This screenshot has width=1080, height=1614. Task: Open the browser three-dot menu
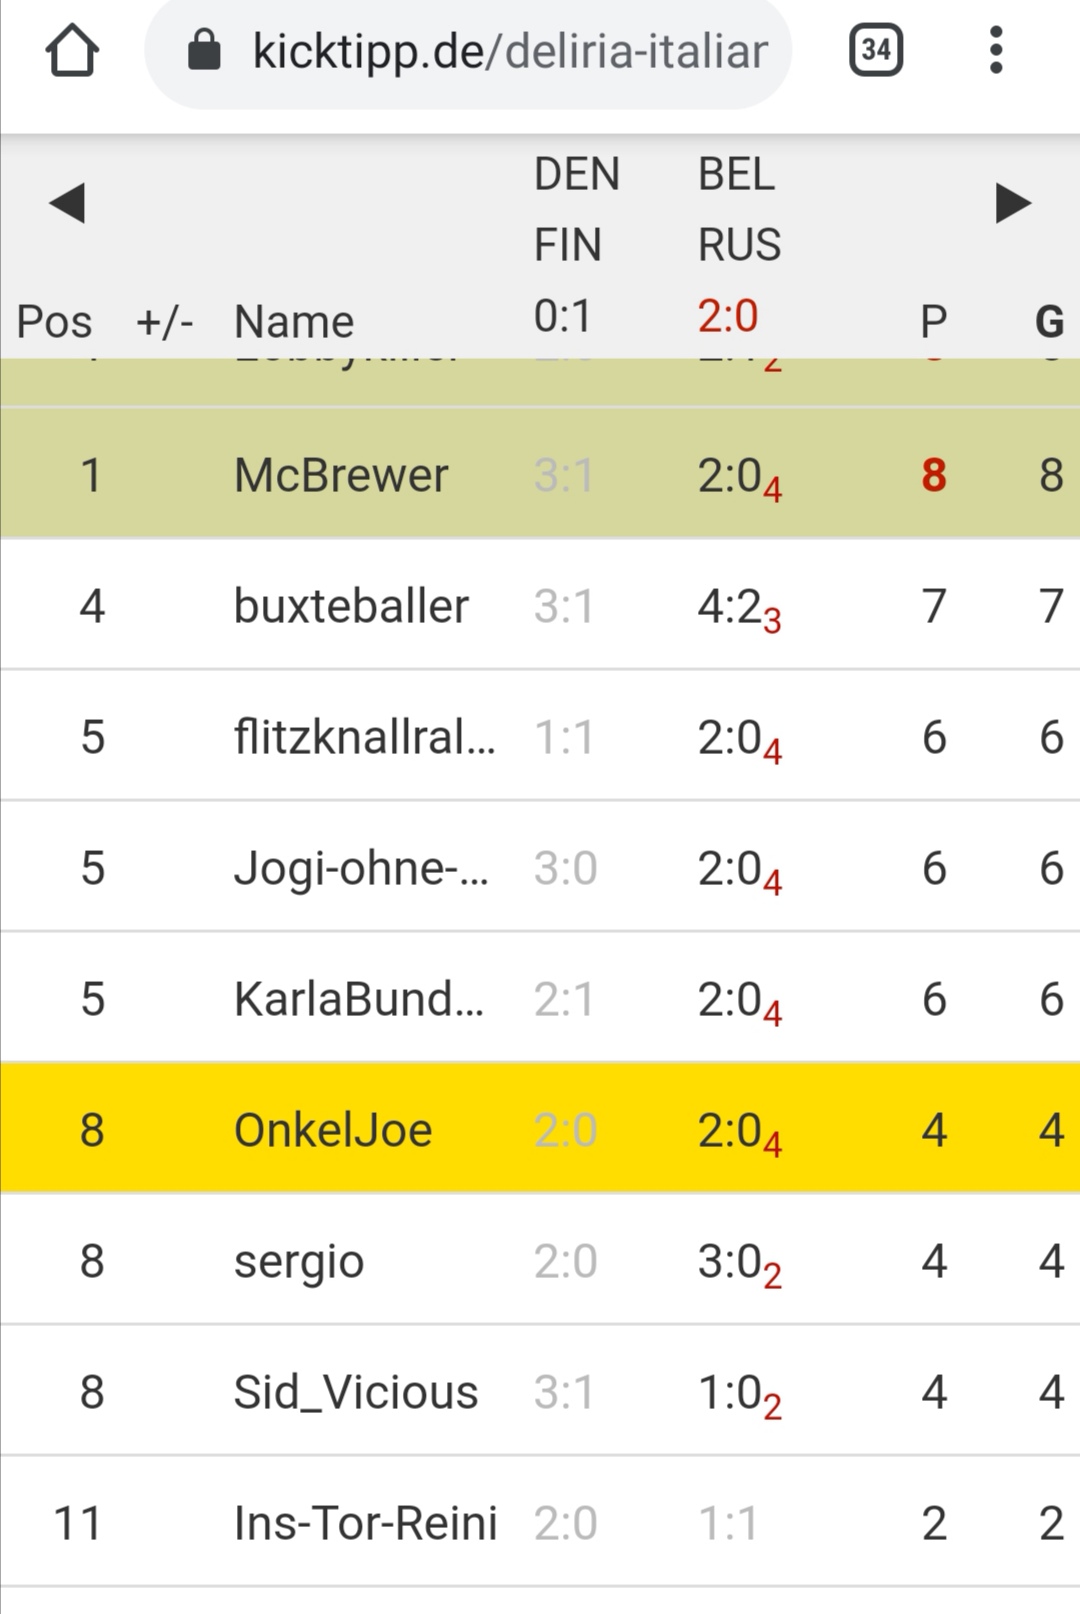(995, 50)
